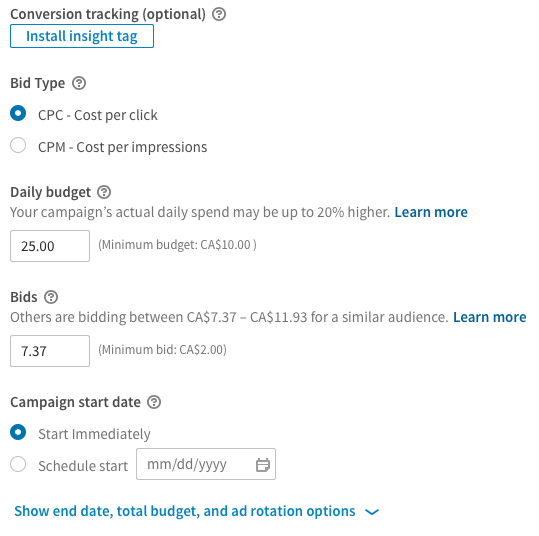Screen dimensions: 539x536
Task: Select CPC - Cost per click
Action: pyautogui.click(x=18, y=113)
